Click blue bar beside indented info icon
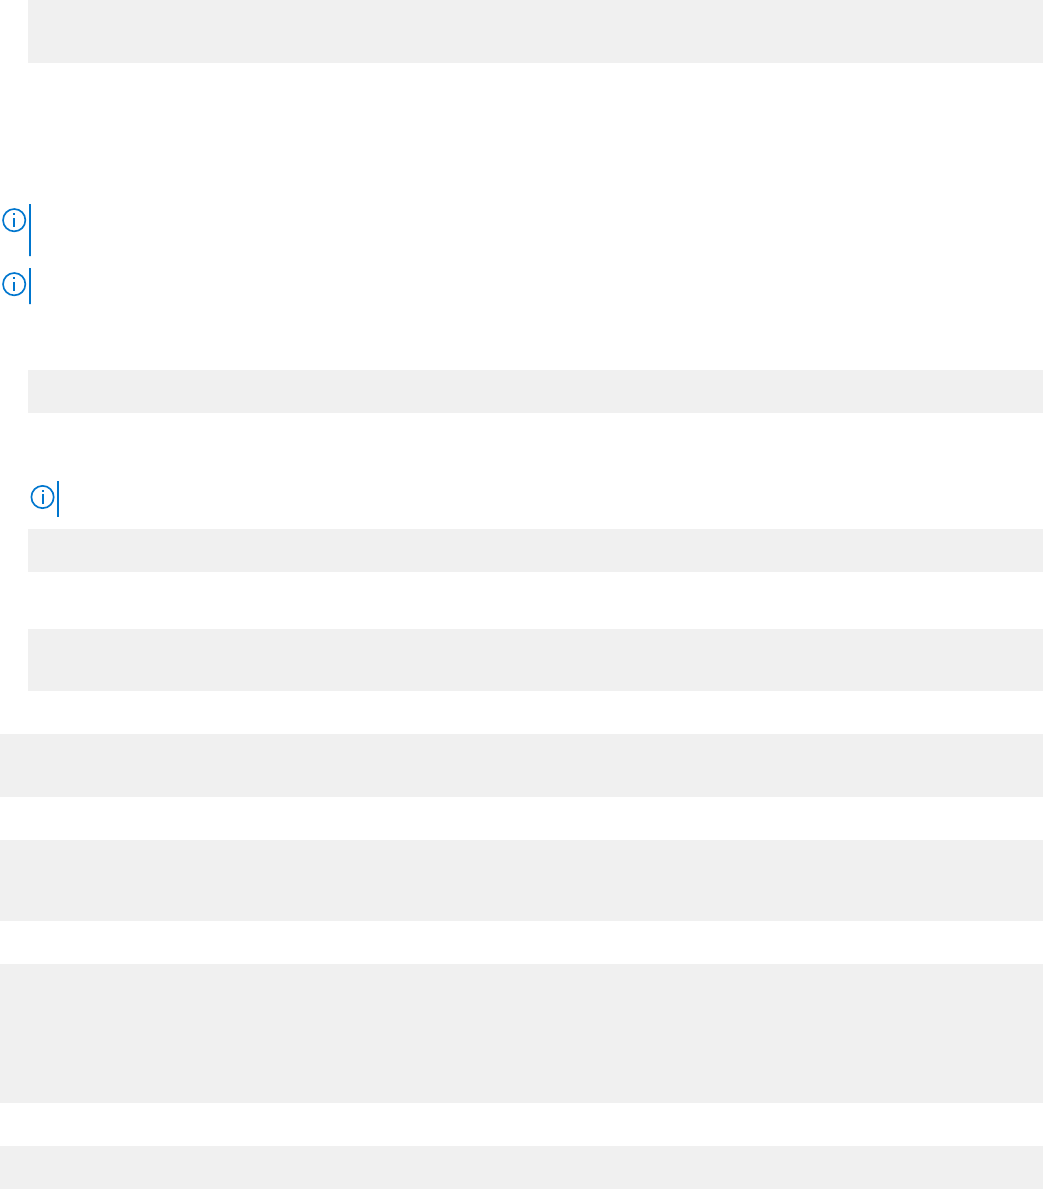The image size is (1043, 1189). point(58,499)
